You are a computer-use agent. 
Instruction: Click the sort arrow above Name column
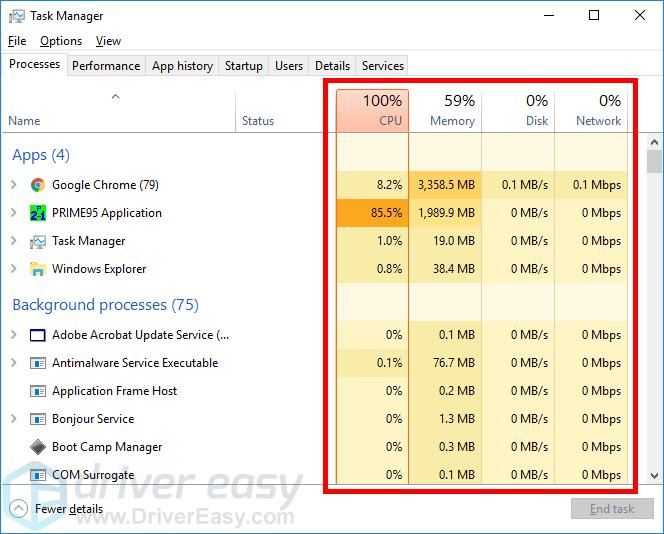pos(115,97)
